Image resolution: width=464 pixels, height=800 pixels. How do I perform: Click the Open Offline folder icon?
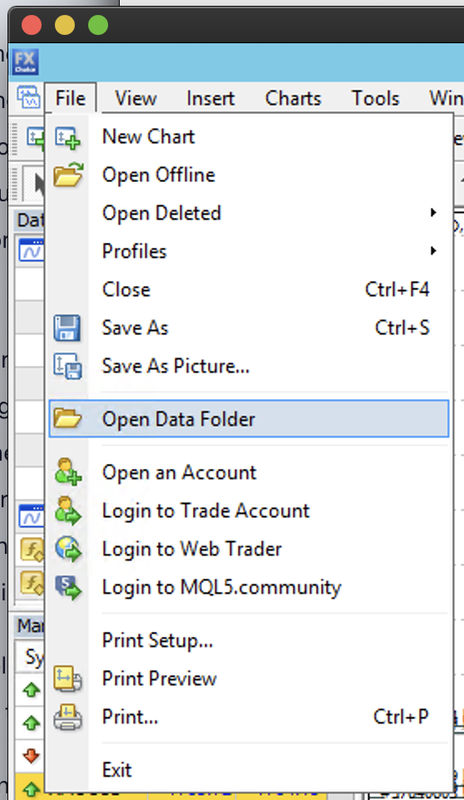click(68, 175)
